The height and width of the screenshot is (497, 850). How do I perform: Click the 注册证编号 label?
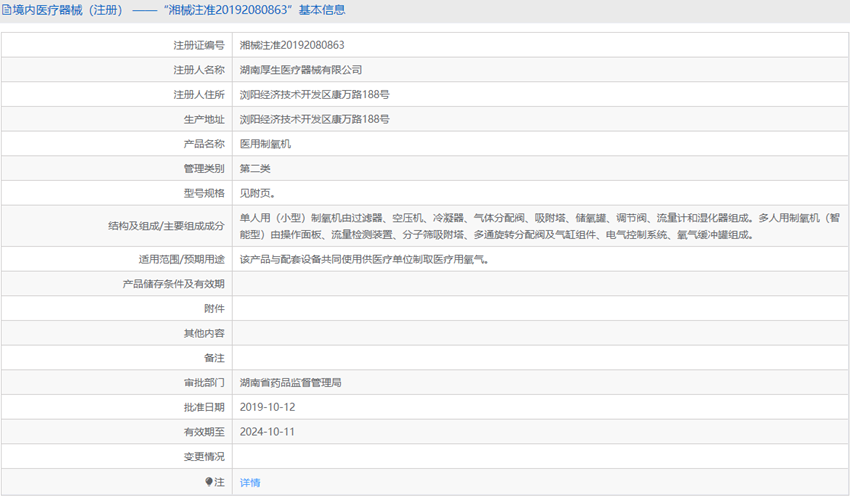point(198,45)
